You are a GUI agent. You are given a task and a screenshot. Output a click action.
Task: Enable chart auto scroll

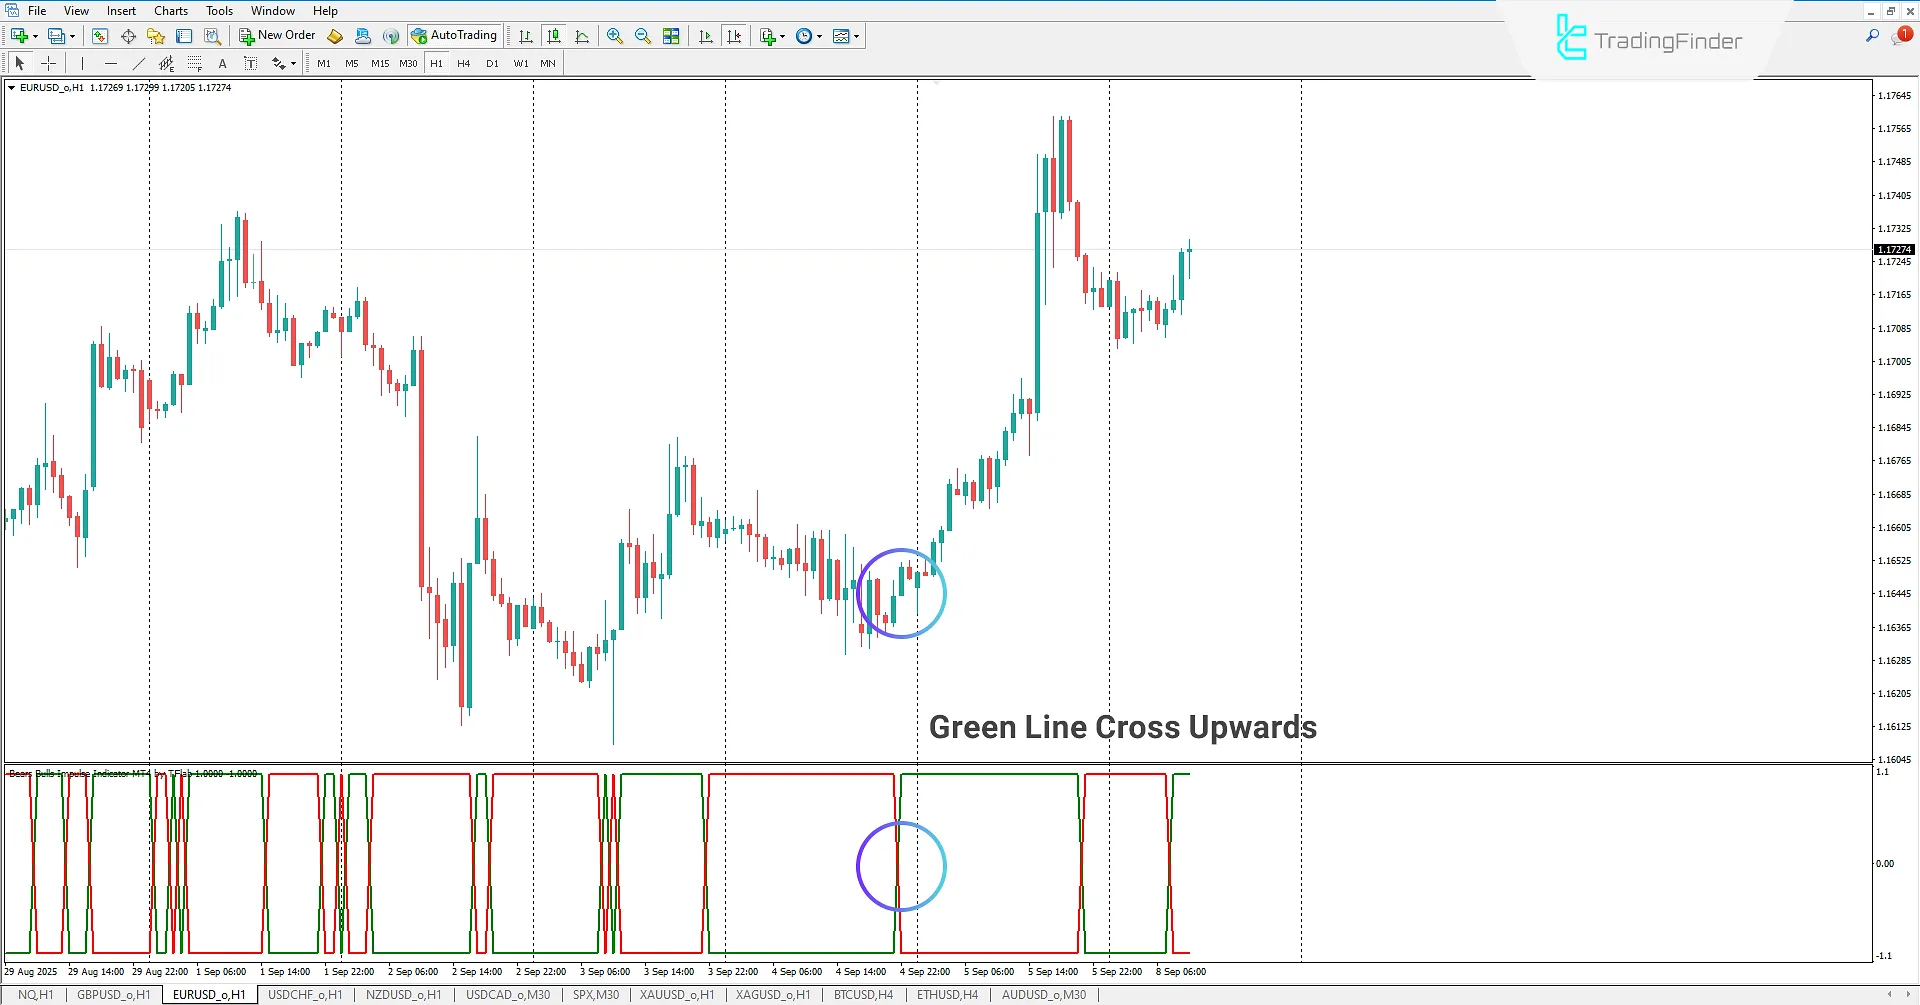[x=705, y=36]
